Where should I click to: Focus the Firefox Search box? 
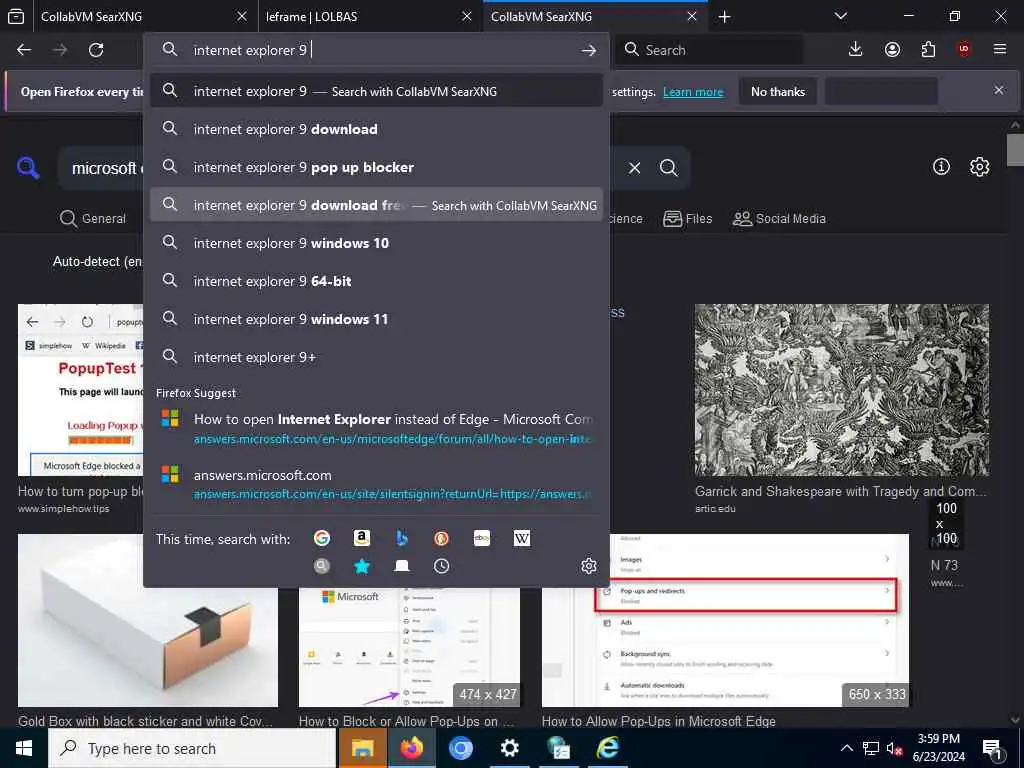710,50
